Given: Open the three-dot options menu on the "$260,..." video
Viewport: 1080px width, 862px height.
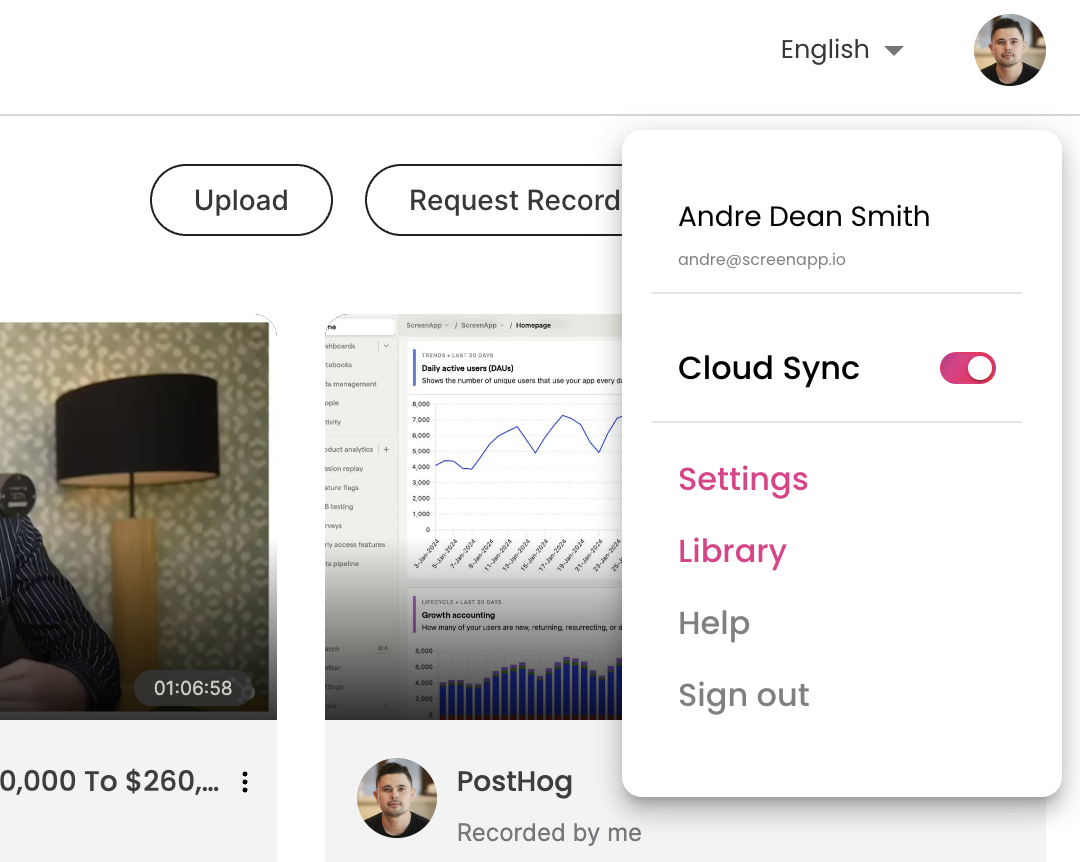Looking at the screenshot, I should click(x=245, y=782).
